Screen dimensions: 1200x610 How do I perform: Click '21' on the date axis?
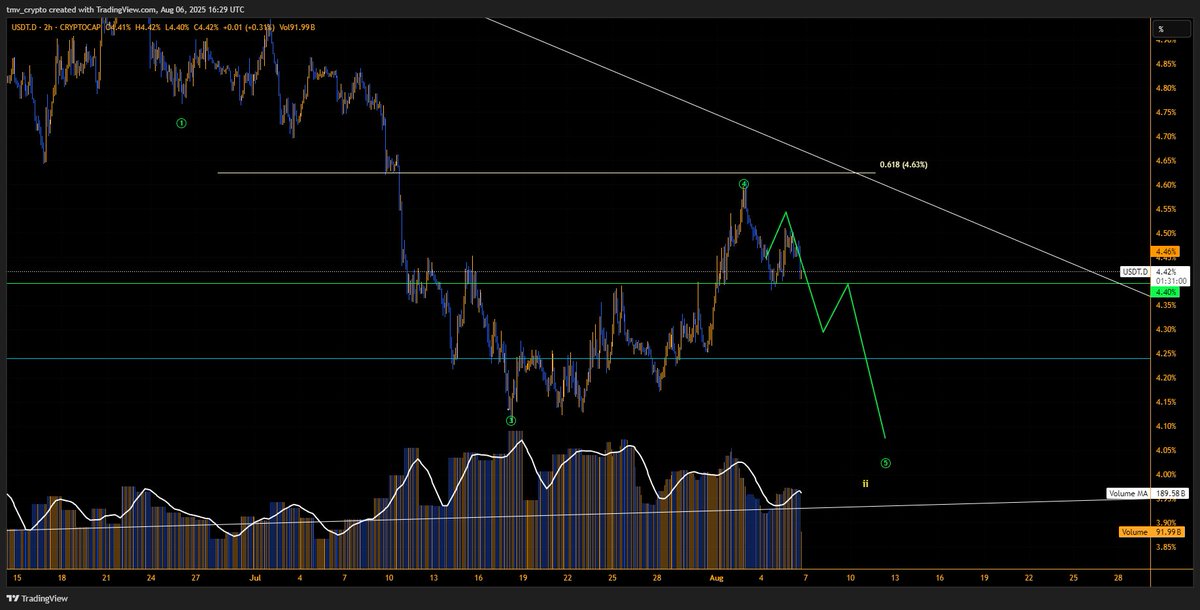[x=106, y=578]
